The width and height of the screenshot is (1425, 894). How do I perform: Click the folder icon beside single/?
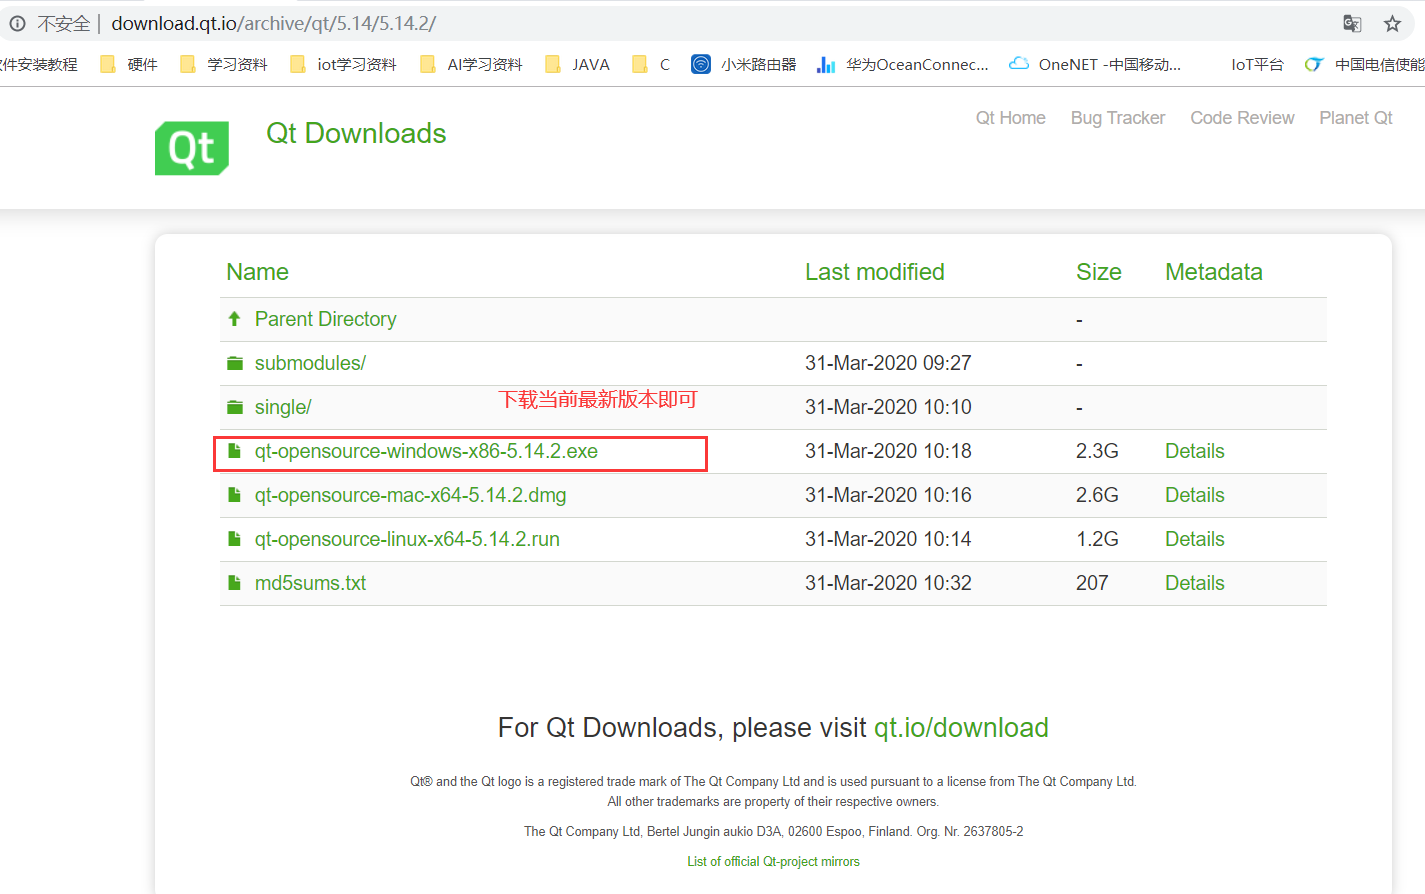(234, 407)
